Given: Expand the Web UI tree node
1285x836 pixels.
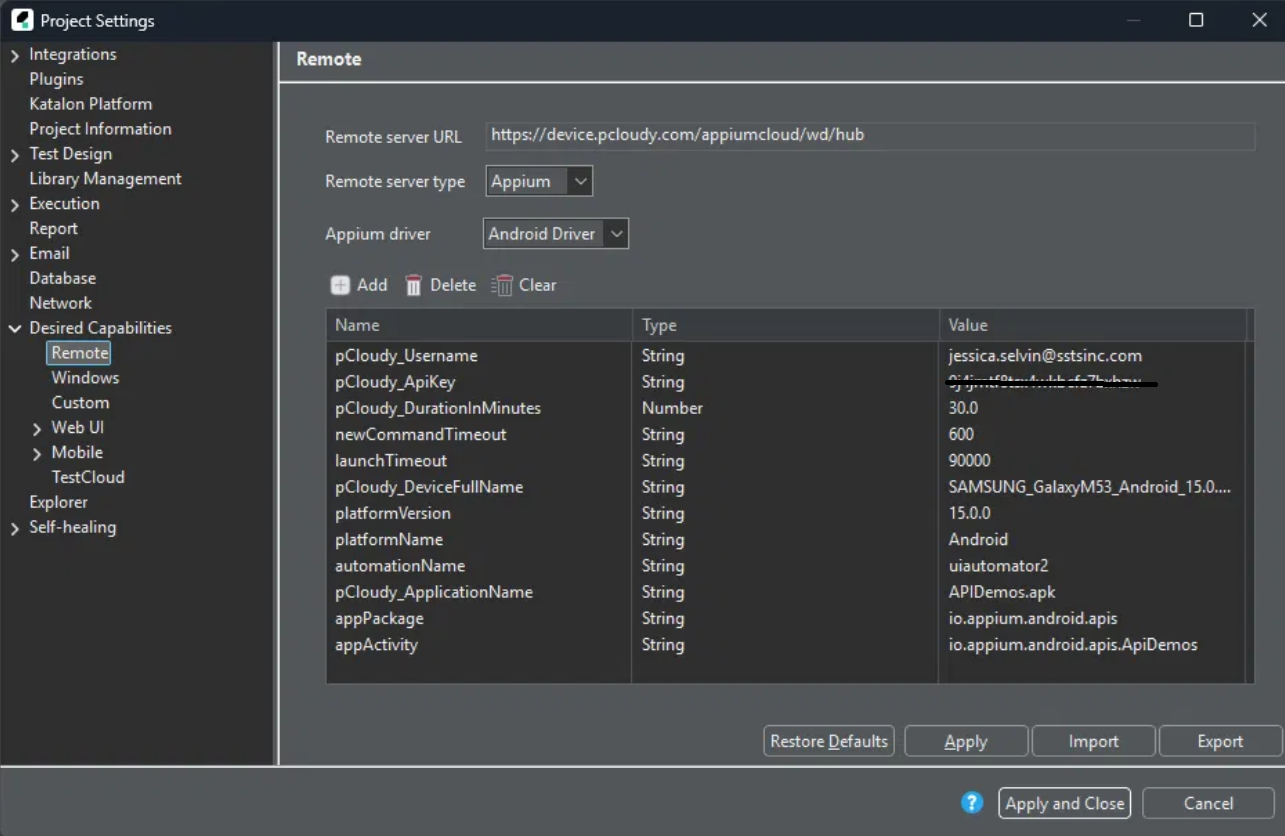Looking at the screenshot, I should 37,428.
